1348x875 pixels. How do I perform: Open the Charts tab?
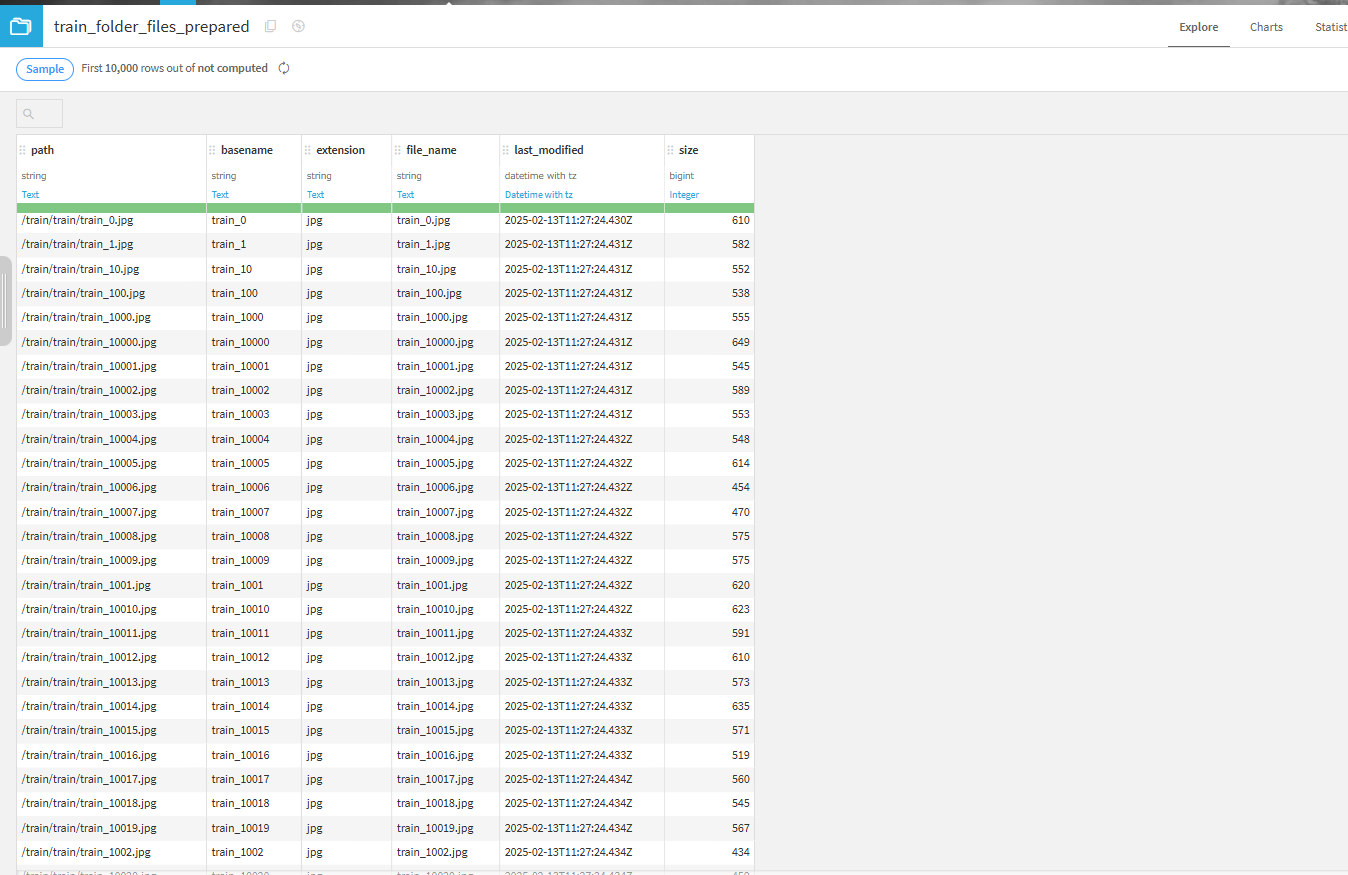[1266, 27]
